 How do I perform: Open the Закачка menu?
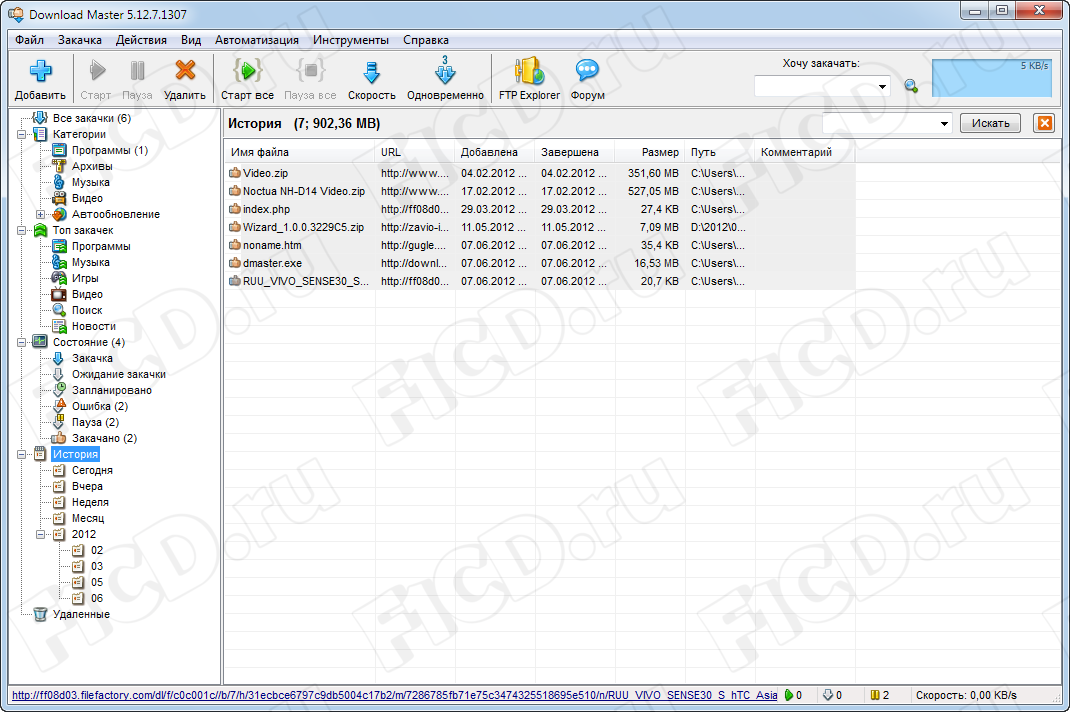(x=80, y=40)
